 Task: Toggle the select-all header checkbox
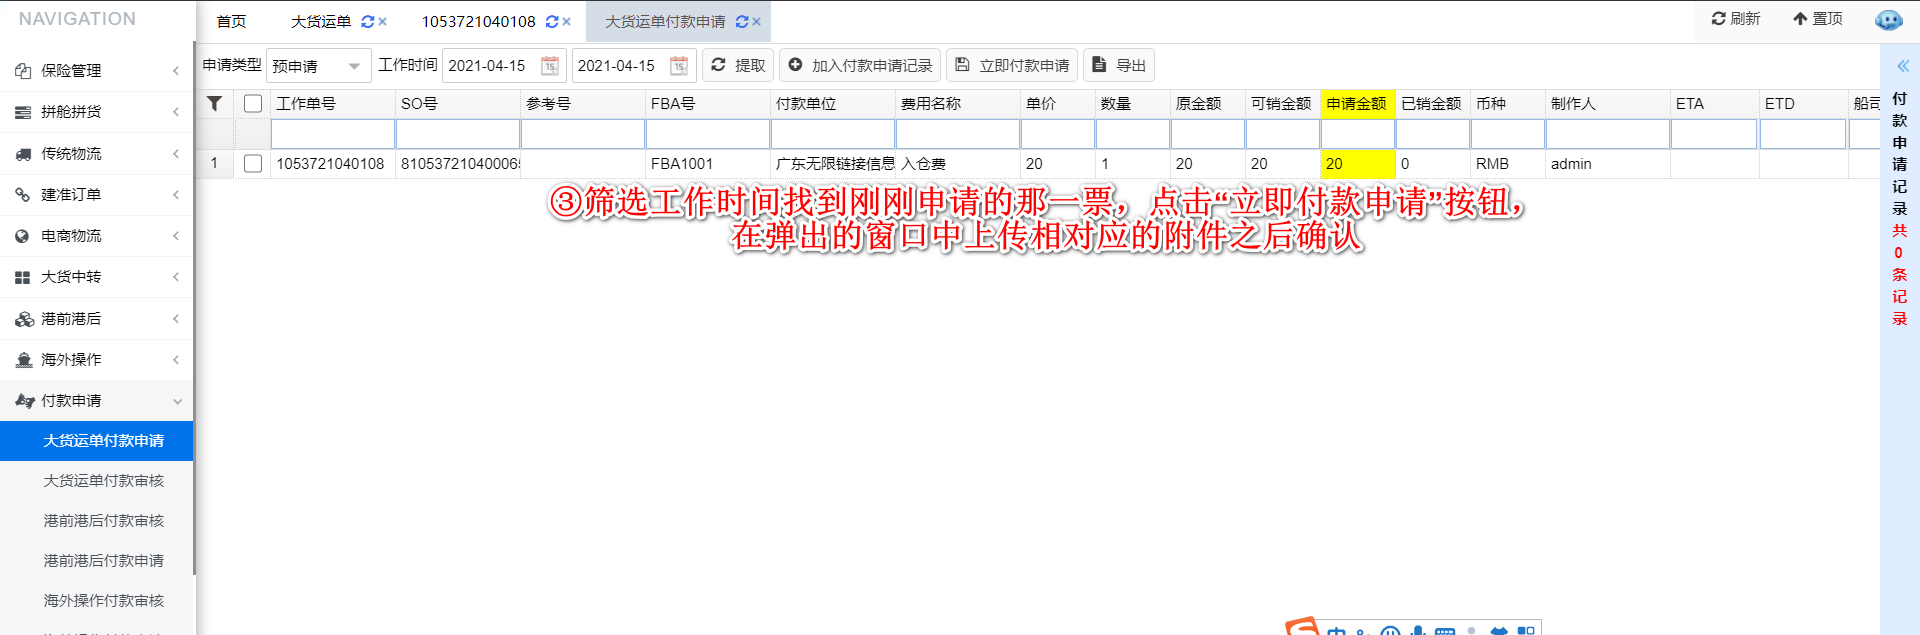pos(253,104)
